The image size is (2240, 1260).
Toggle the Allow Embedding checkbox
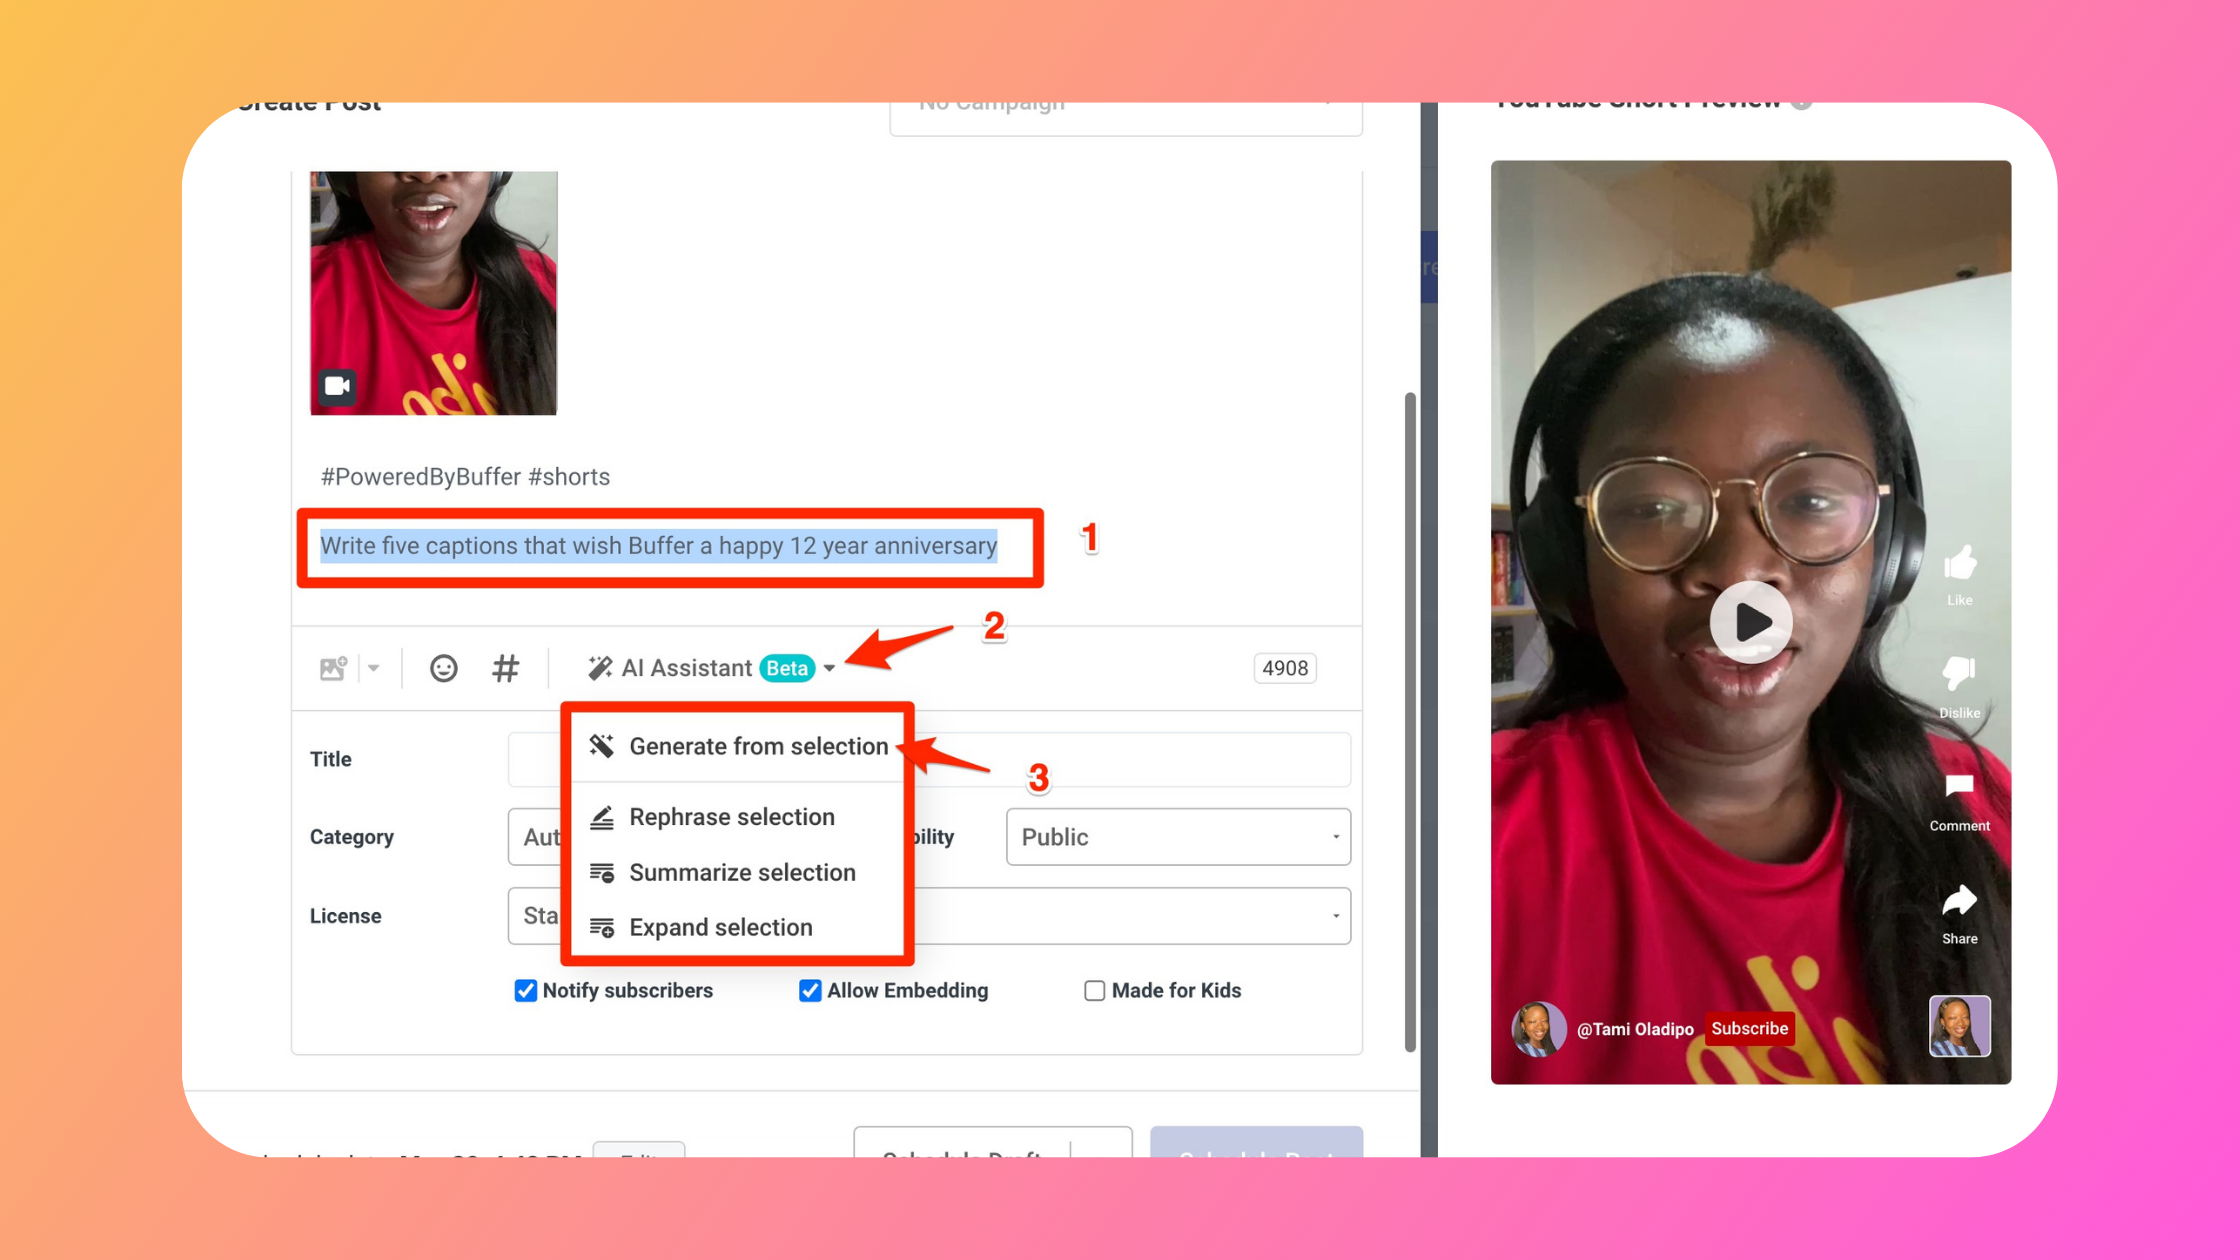pyautogui.click(x=811, y=989)
